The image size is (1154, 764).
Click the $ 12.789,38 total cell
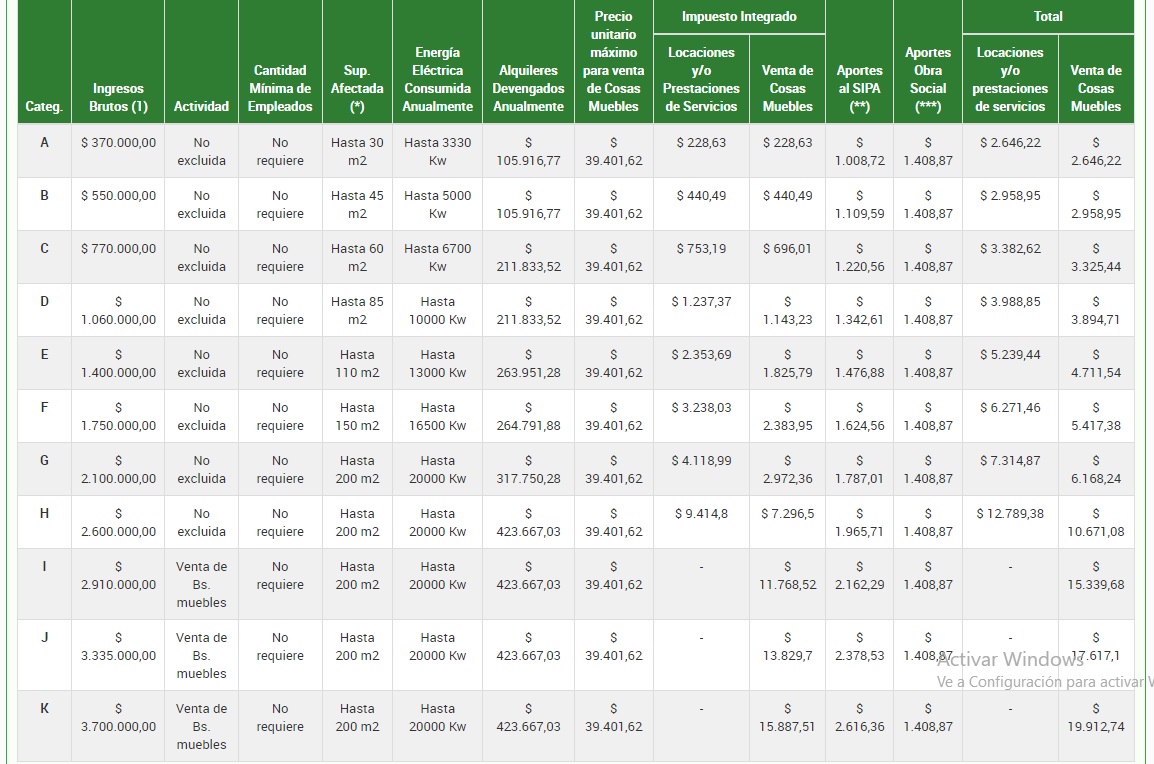[1010, 514]
